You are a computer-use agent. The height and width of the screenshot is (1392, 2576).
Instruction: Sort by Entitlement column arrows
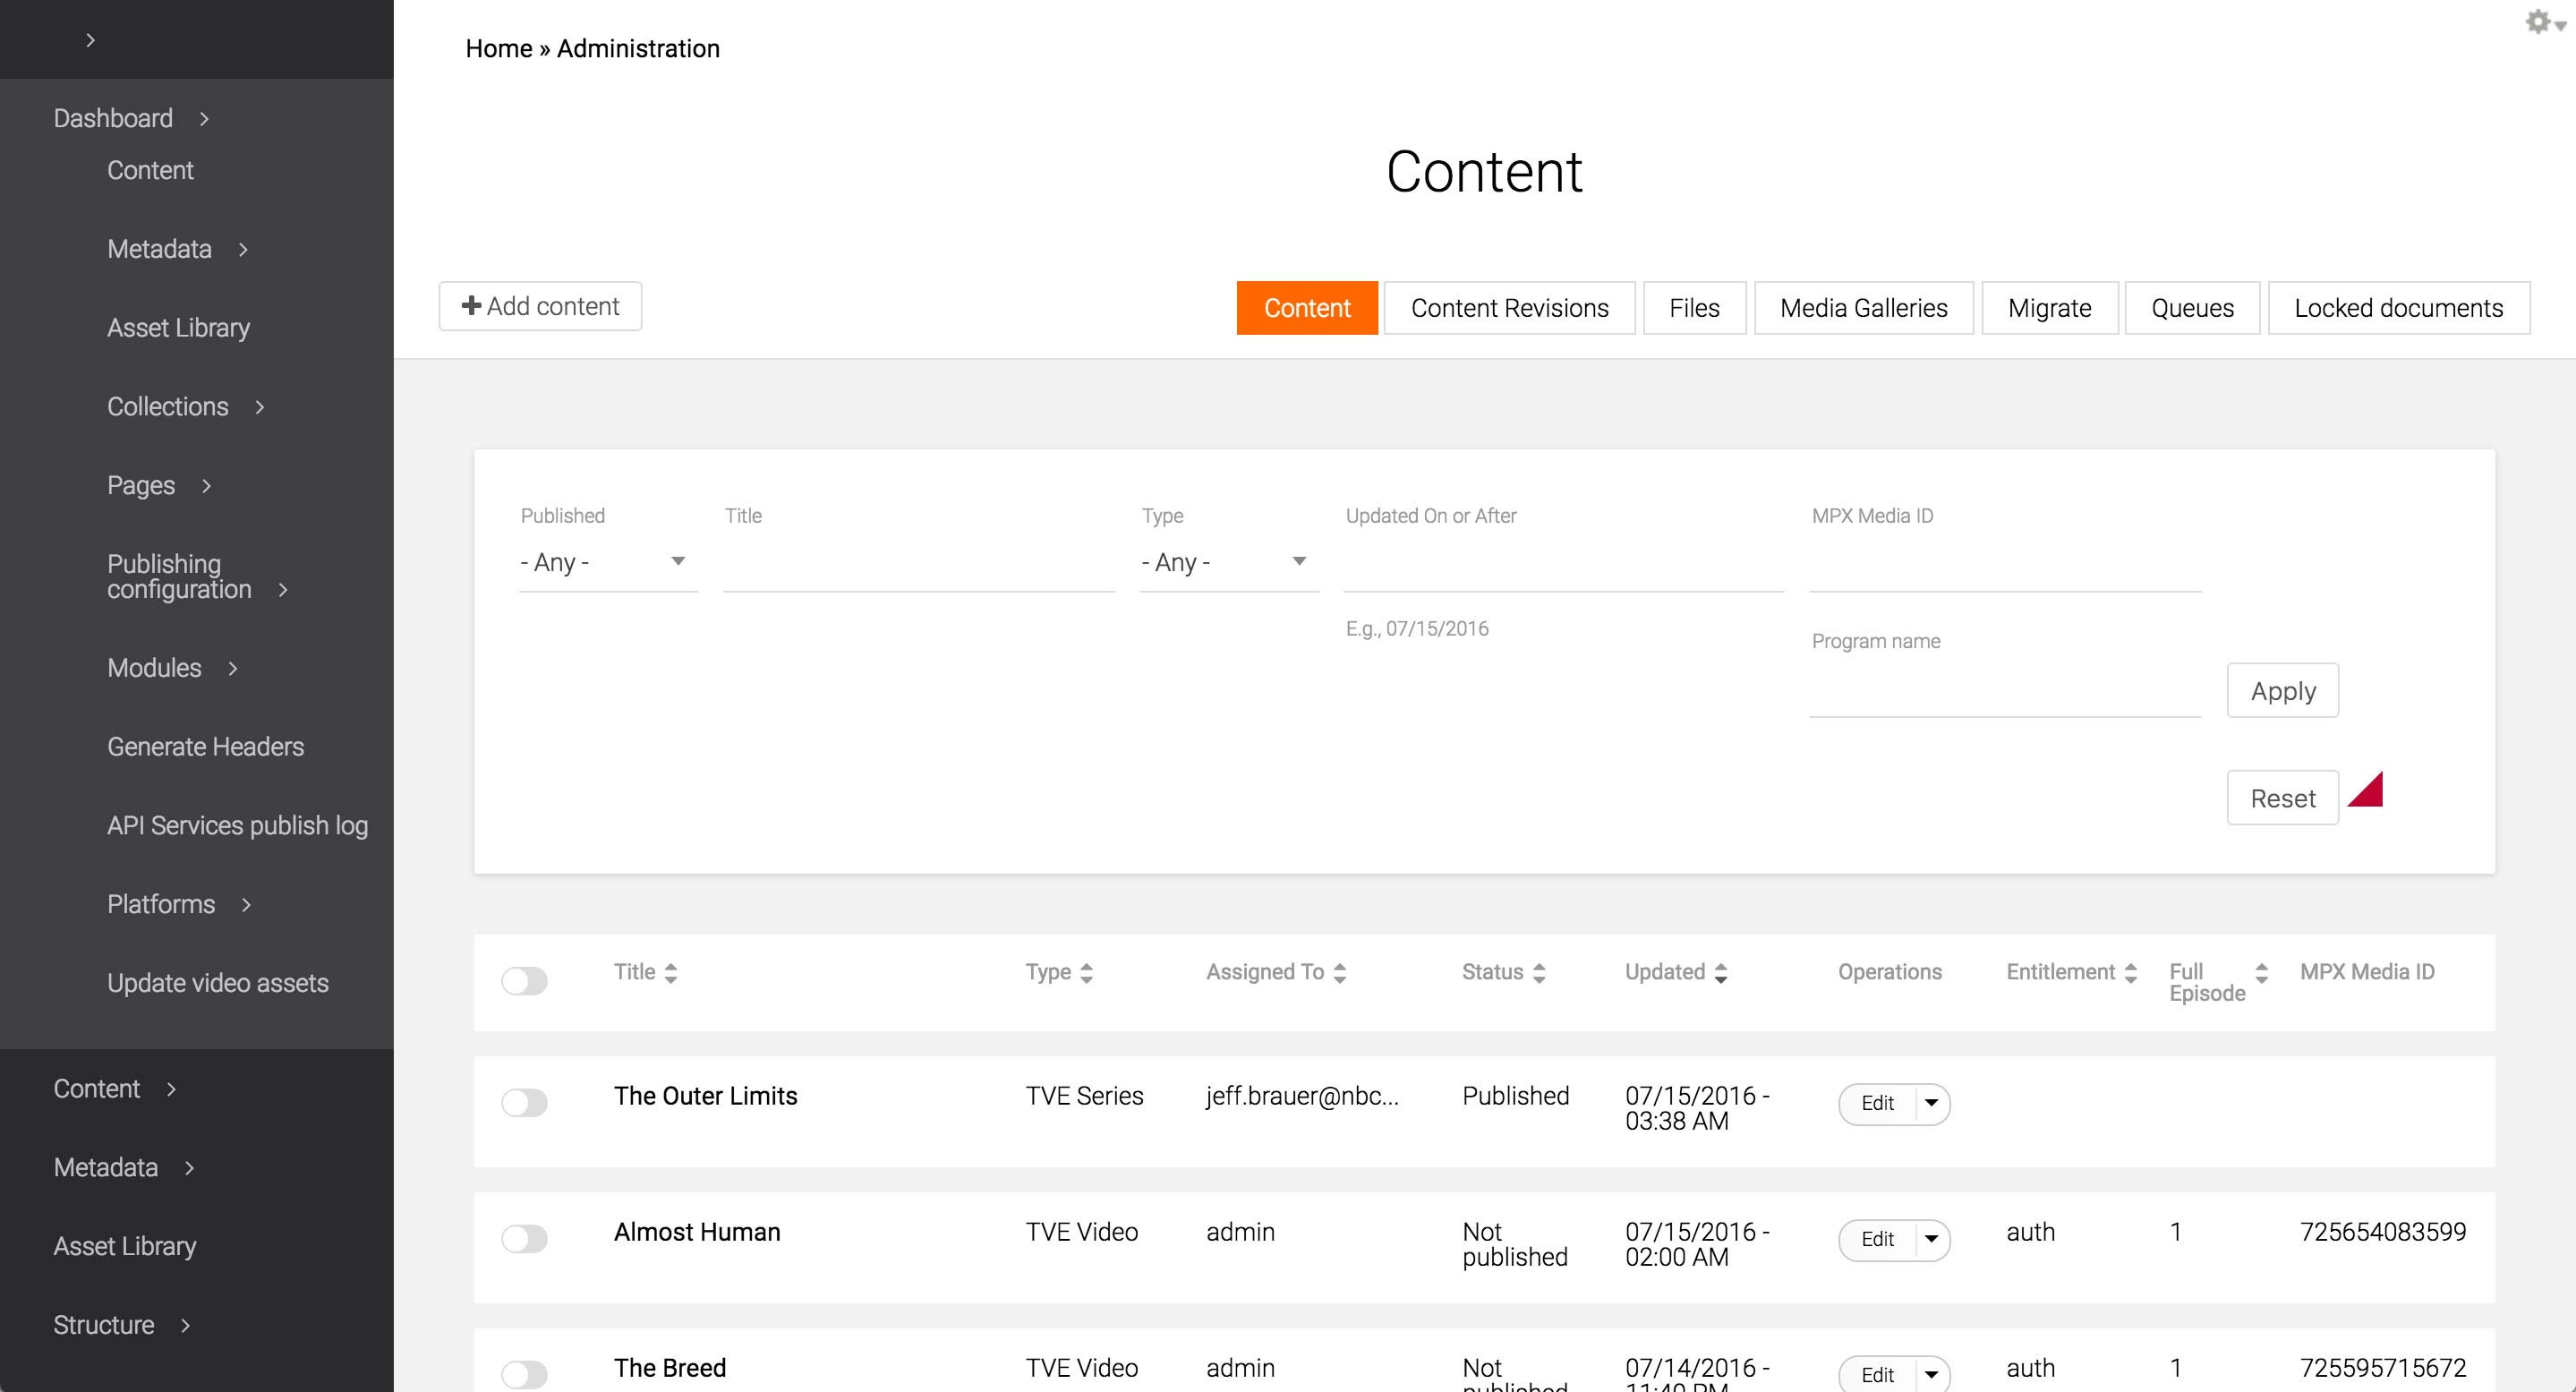[x=2131, y=972]
